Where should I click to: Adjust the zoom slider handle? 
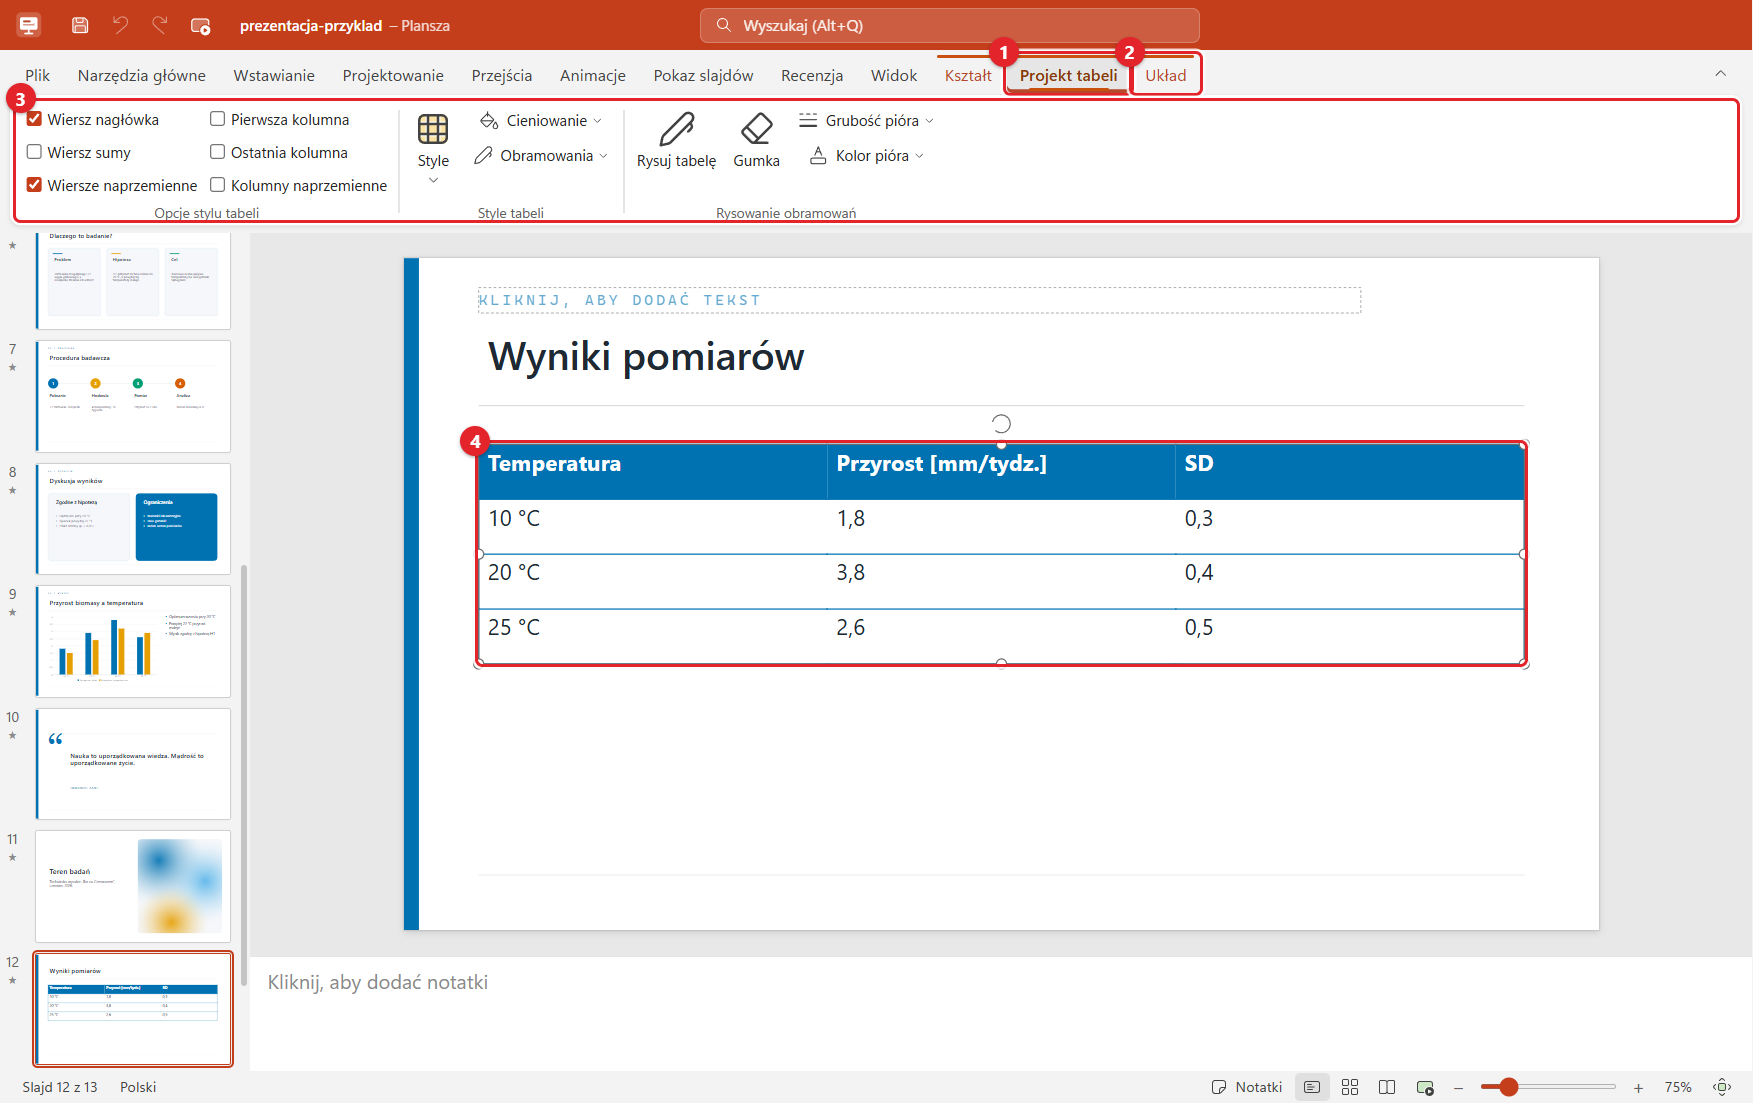coord(1509,1087)
